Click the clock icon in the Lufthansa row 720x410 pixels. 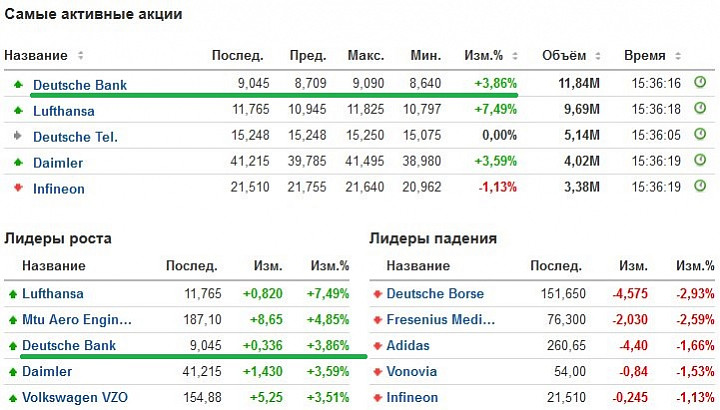click(x=700, y=108)
